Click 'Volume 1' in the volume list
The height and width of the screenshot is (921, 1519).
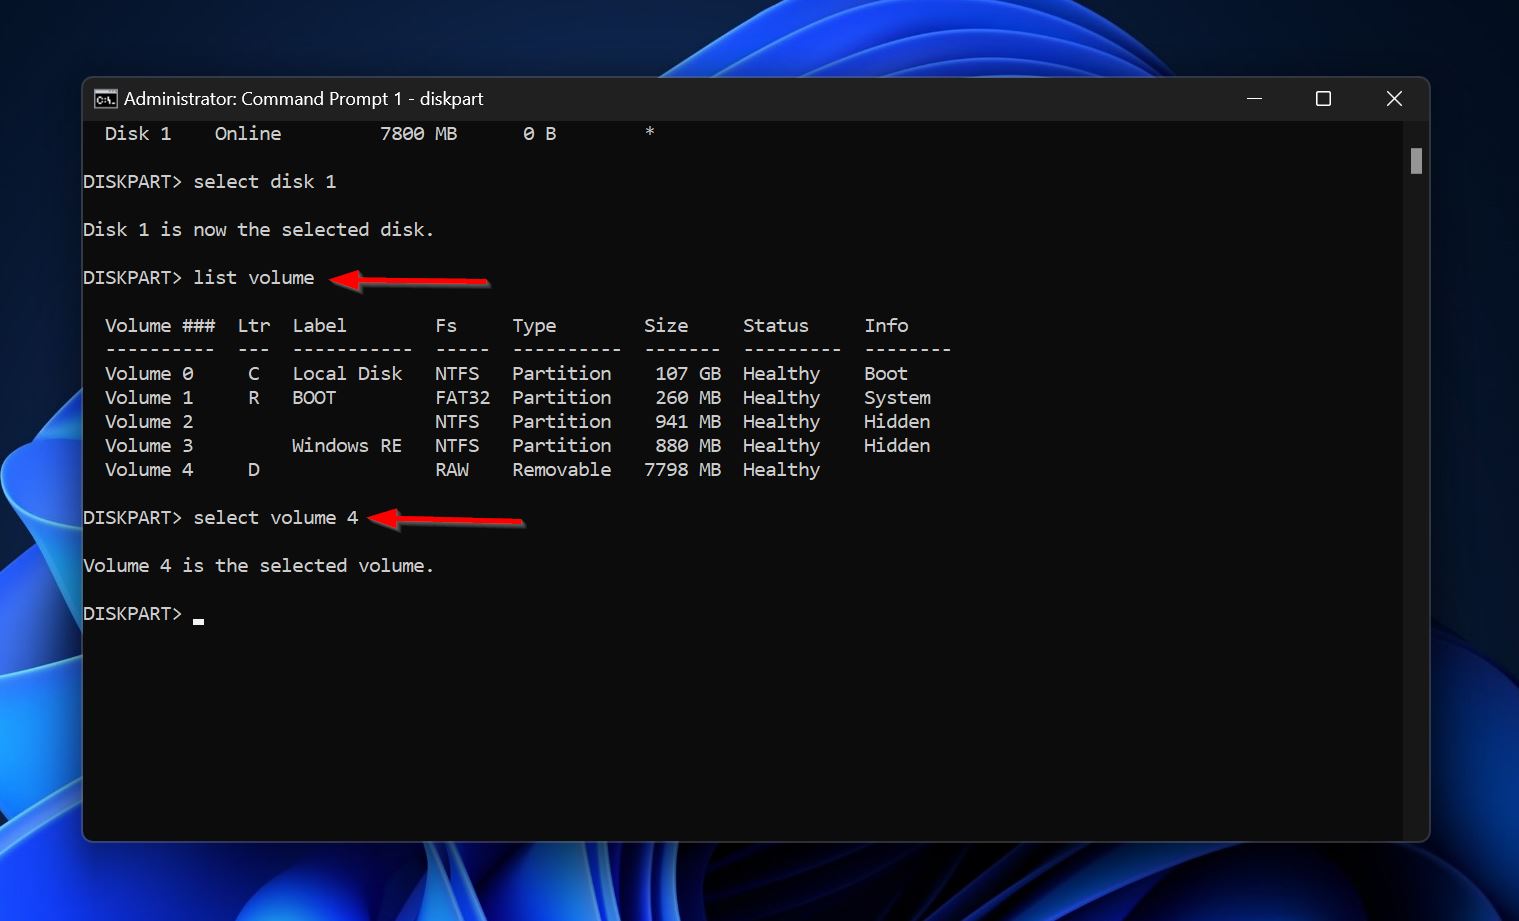click(x=149, y=398)
